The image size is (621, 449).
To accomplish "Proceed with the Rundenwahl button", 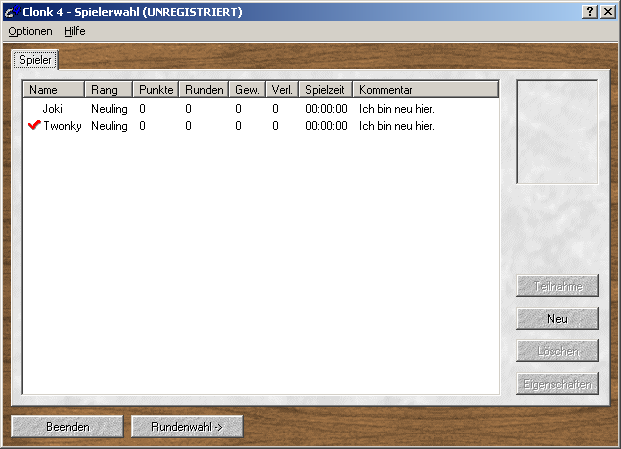I will [x=187, y=427].
